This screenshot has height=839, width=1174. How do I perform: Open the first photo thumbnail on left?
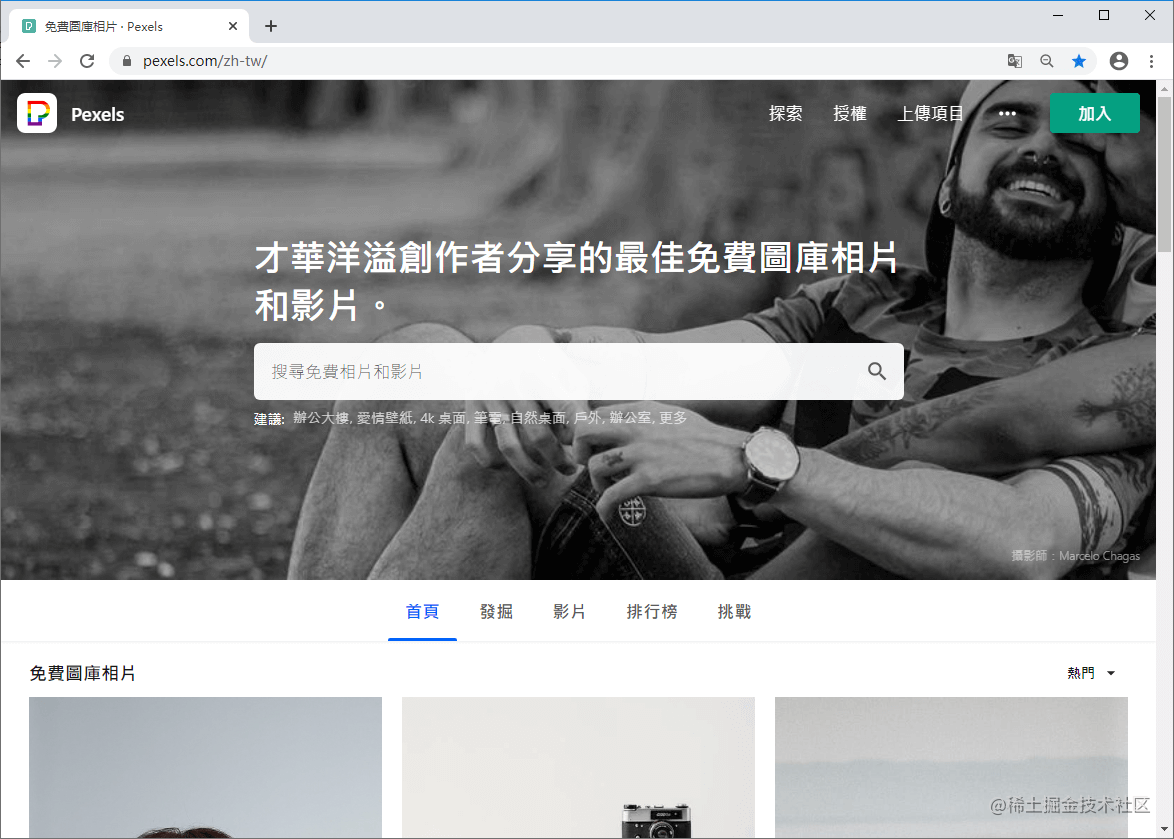click(205, 767)
